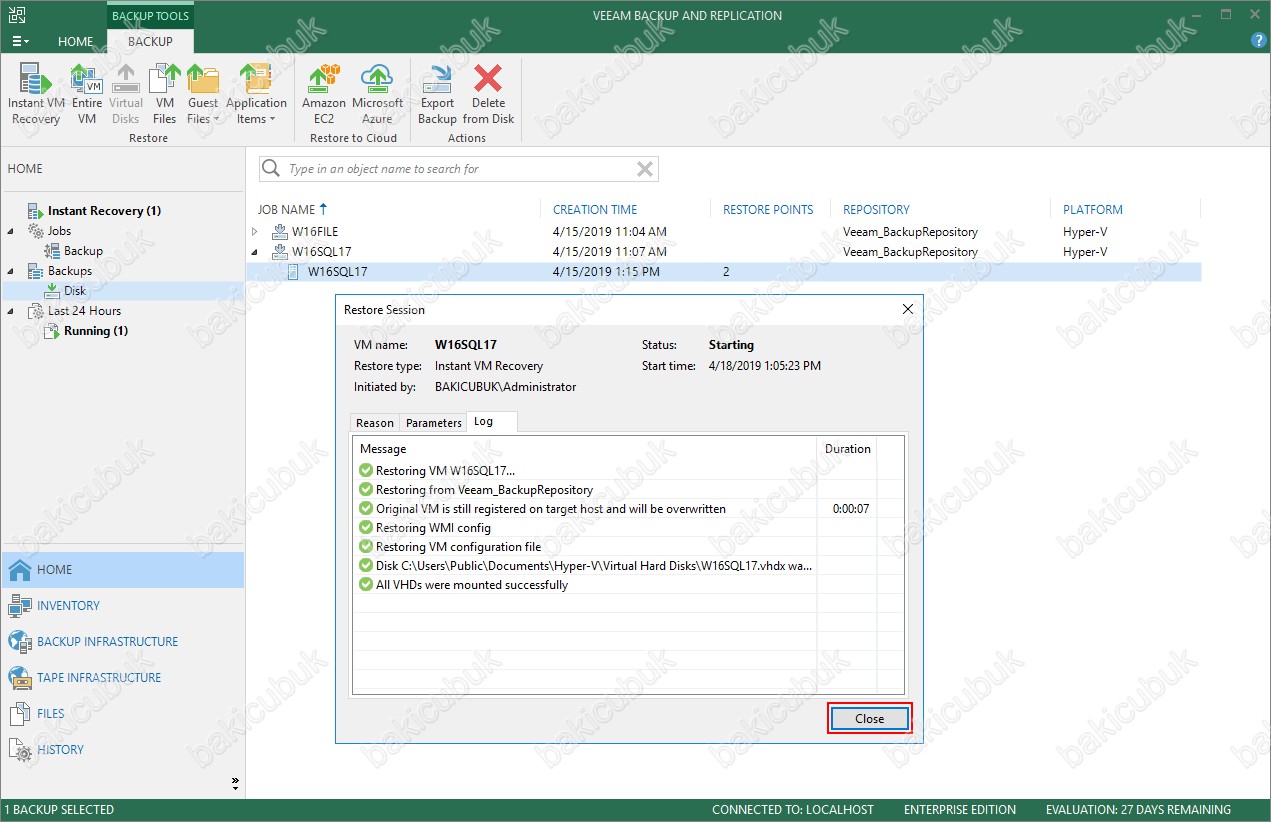Expand the W16FILE job row

(x=255, y=232)
